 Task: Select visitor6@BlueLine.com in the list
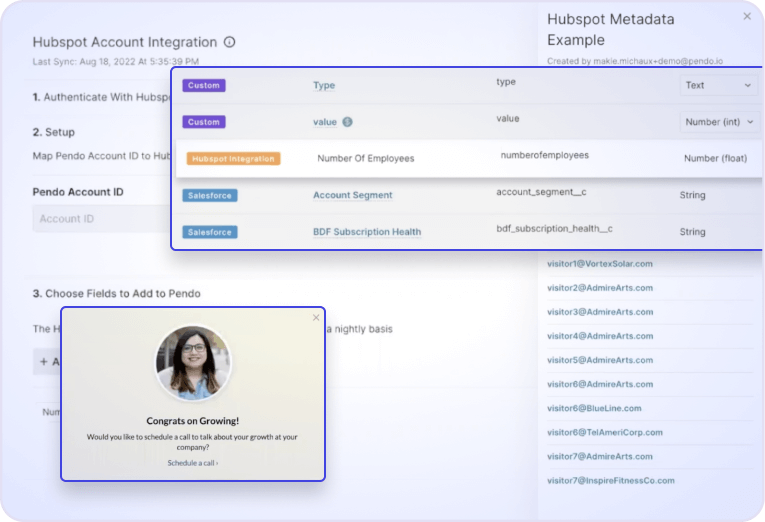coord(594,408)
